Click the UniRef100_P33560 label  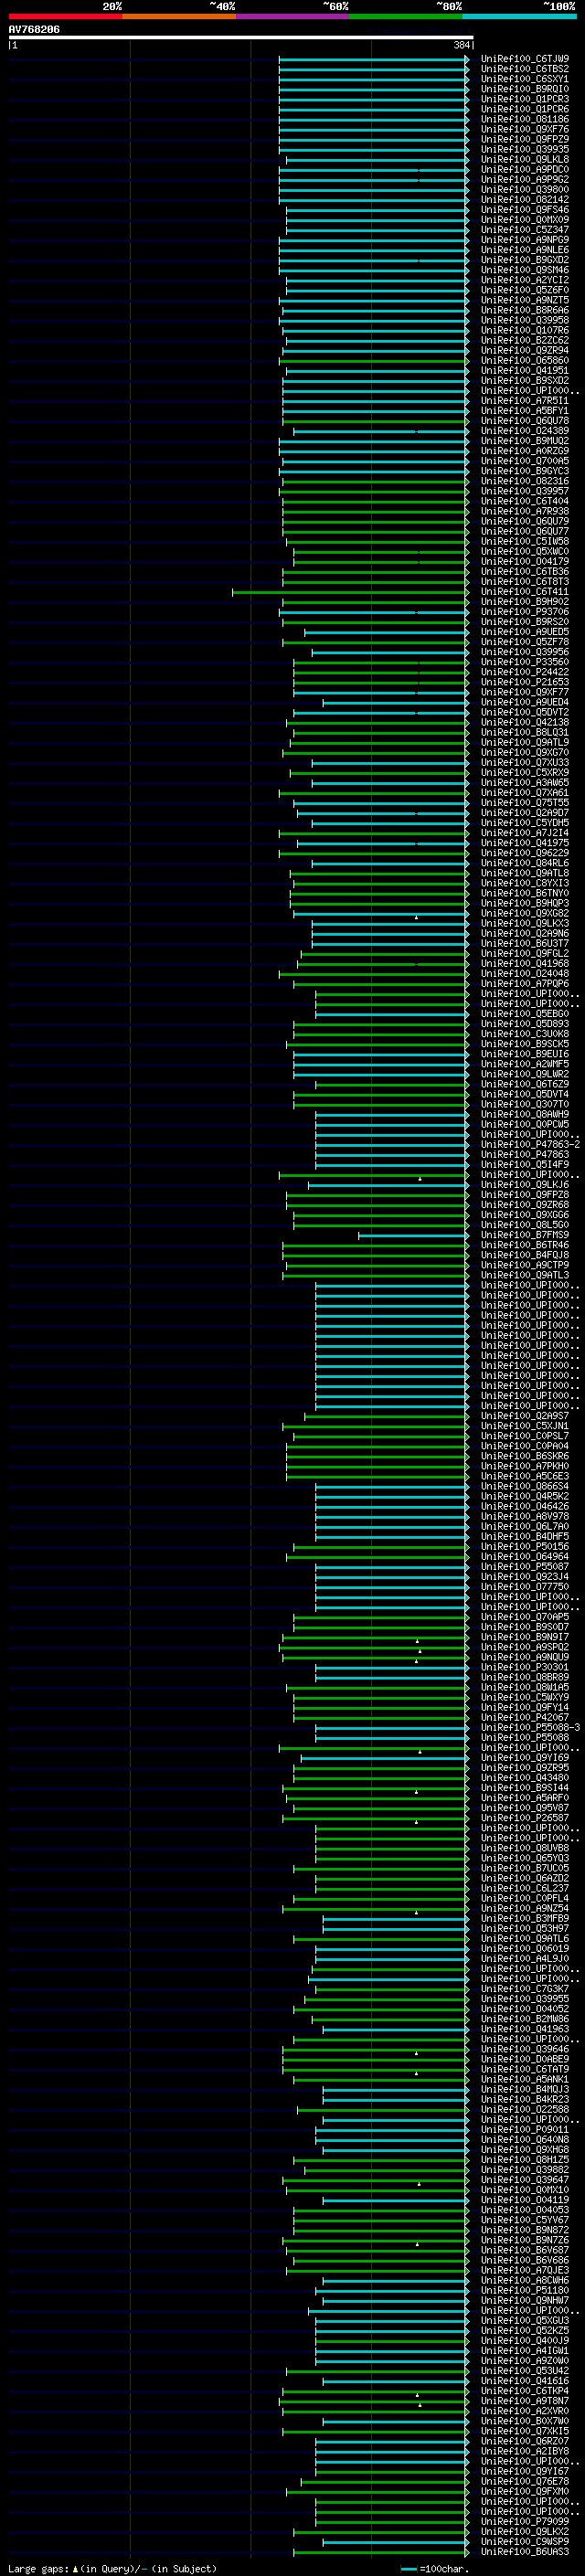pyautogui.click(x=525, y=662)
